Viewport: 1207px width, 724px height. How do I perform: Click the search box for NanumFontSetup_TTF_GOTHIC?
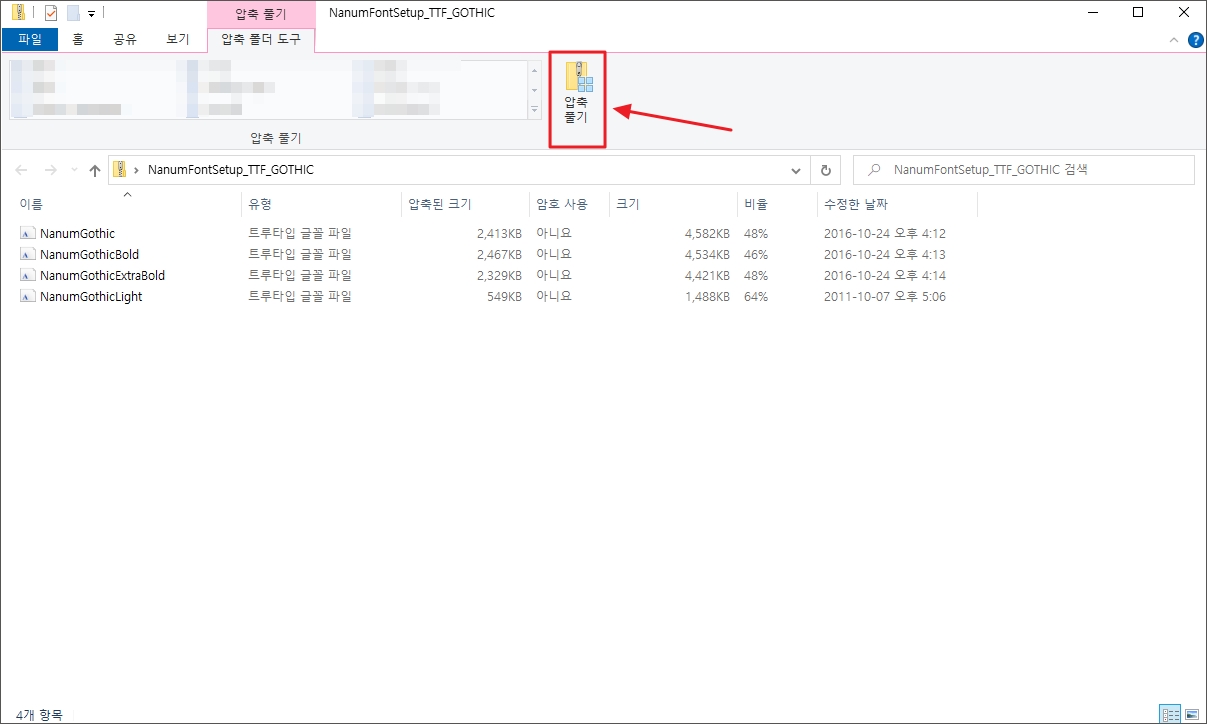pyautogui.click(x=1024, y=170)
